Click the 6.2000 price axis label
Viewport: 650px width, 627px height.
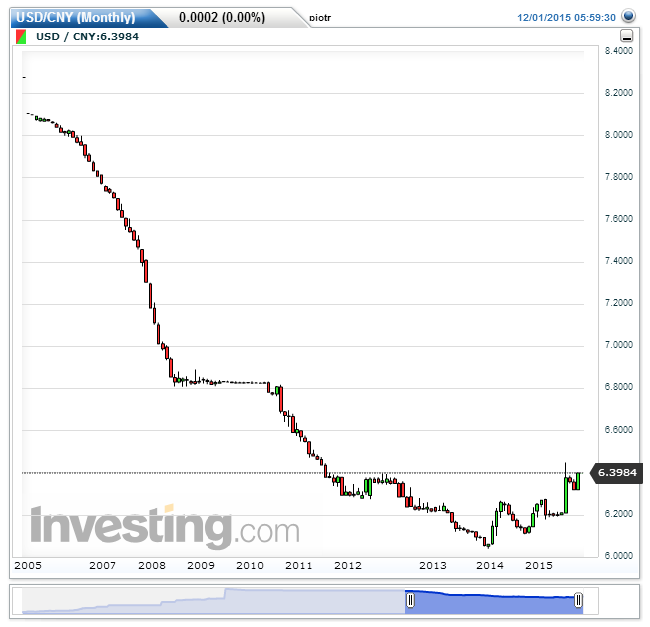(x=618, y=513)
